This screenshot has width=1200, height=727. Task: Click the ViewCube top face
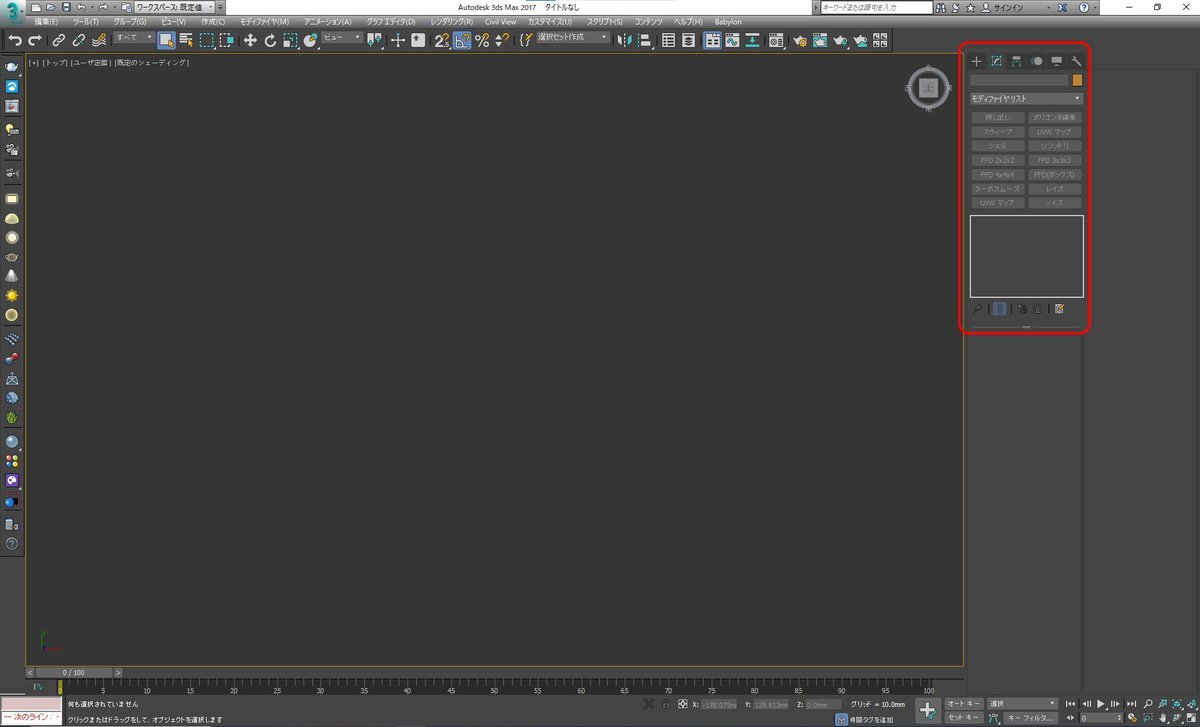coord(929,88)
